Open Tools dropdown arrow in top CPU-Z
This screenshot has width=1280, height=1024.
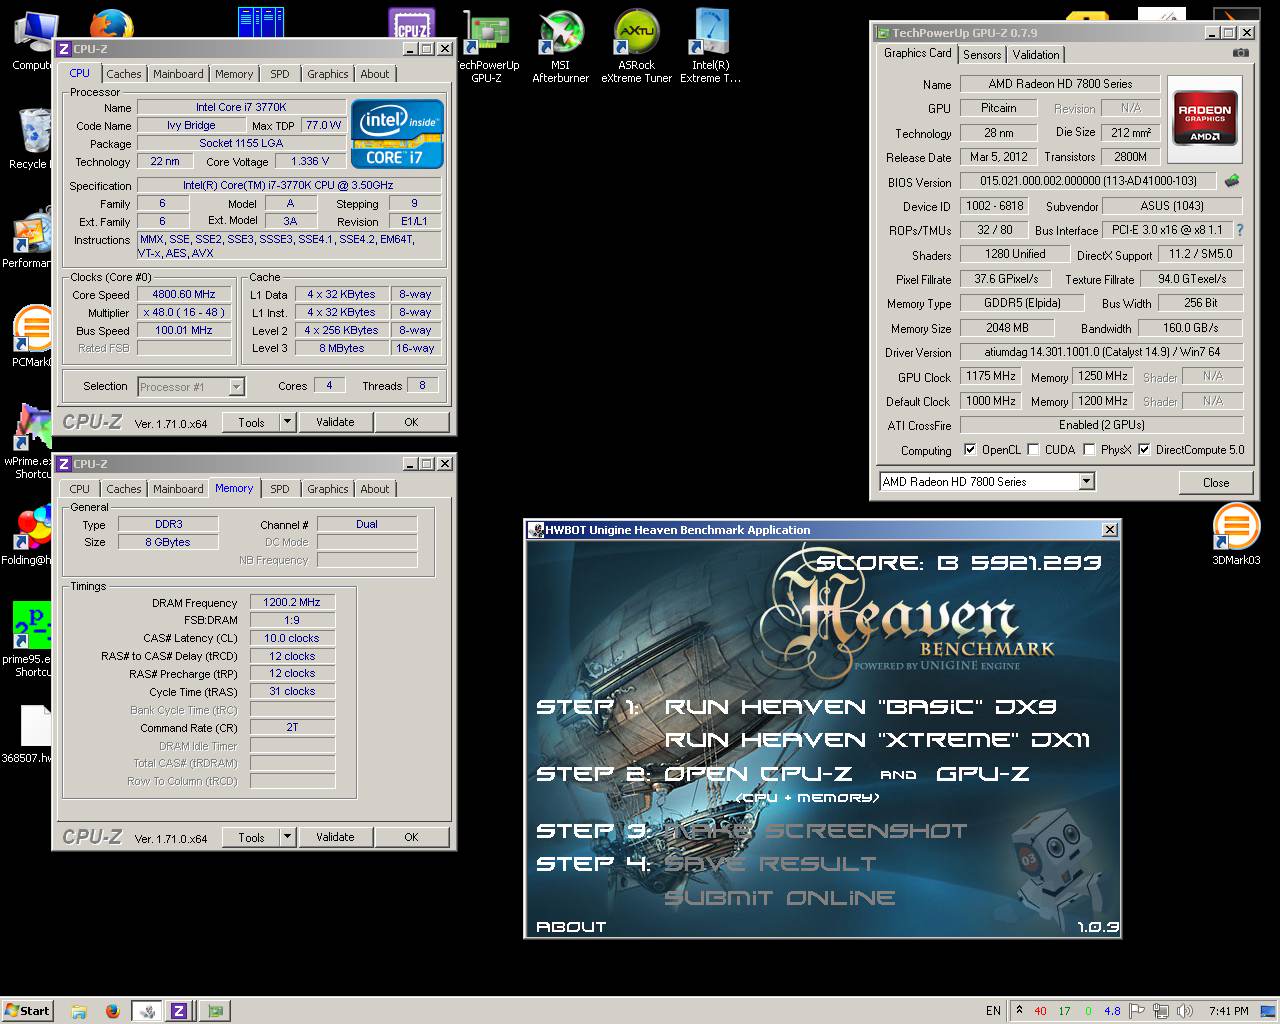pos(287,422)
